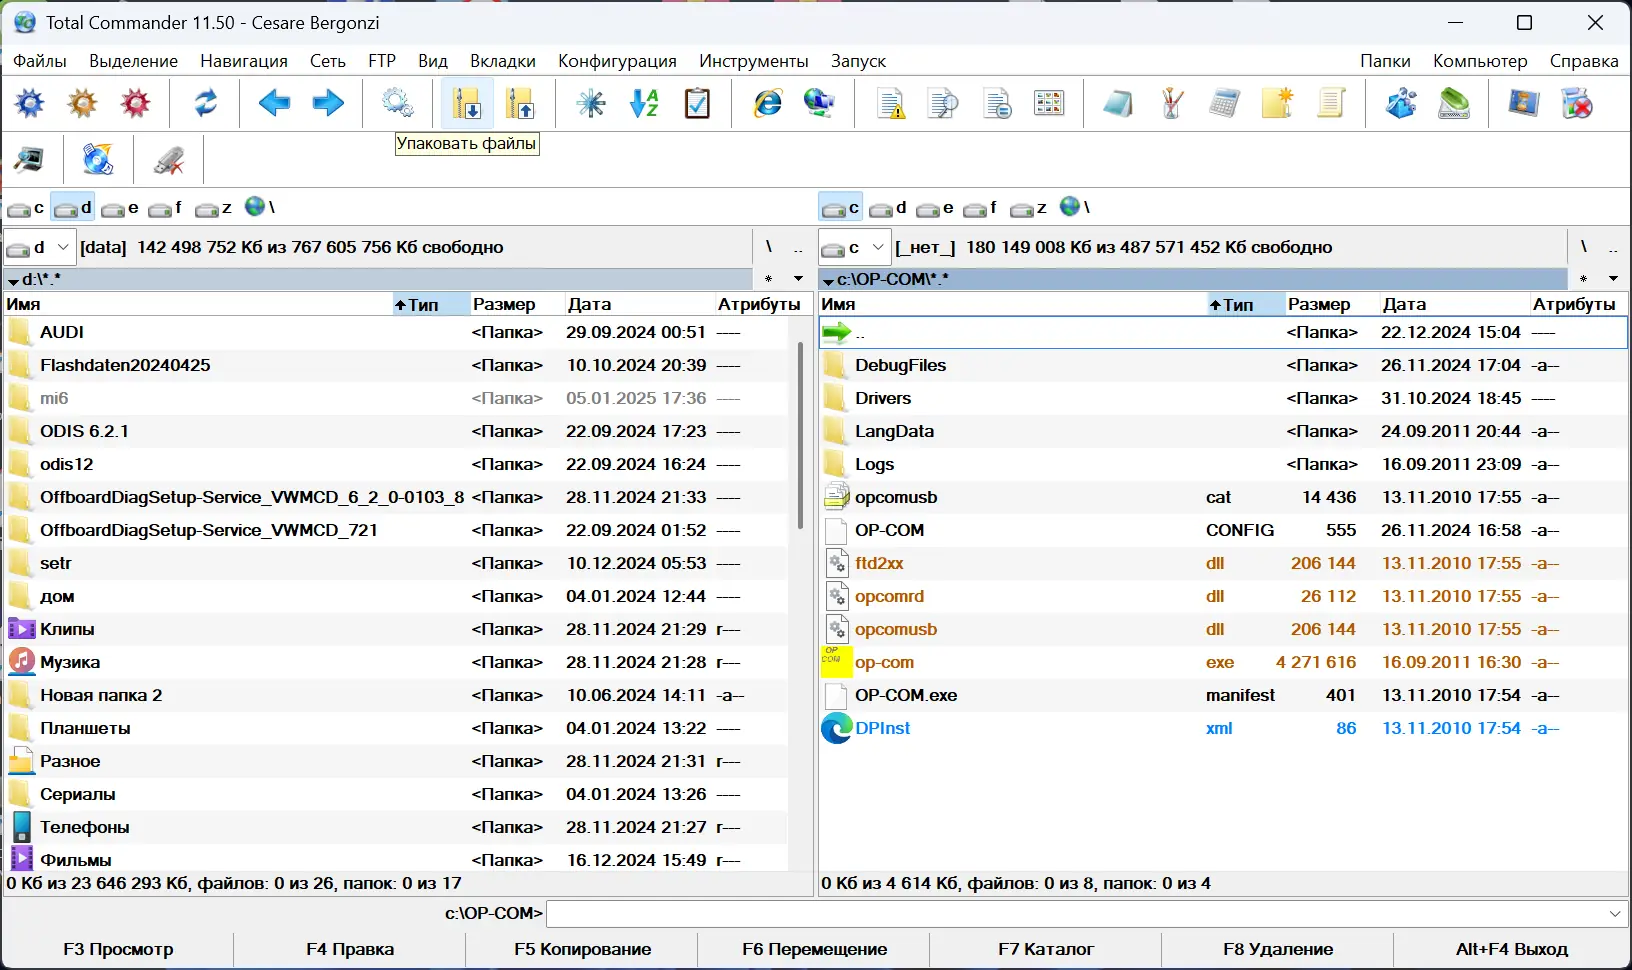This screenshot has height=970, width=1632.
Task: Open network neighborhood in the left drive bar
Action: pyautogui.click(x=259, y=207)
